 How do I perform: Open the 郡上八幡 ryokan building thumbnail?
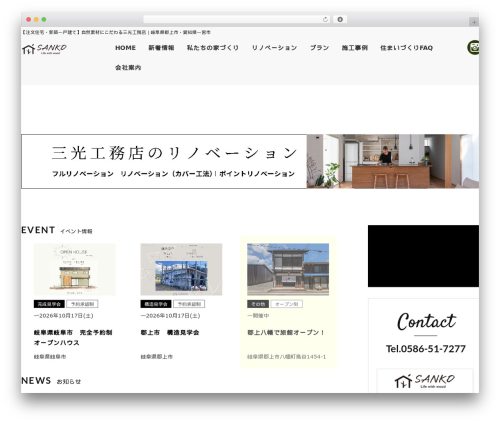pos(288,269)
